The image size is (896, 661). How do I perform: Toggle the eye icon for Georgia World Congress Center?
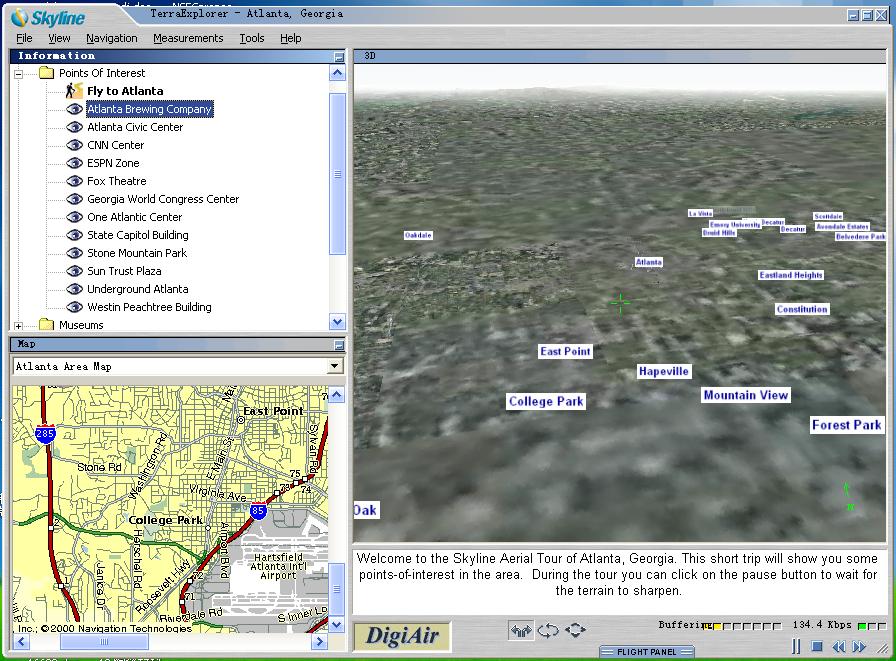pos(74,199)
